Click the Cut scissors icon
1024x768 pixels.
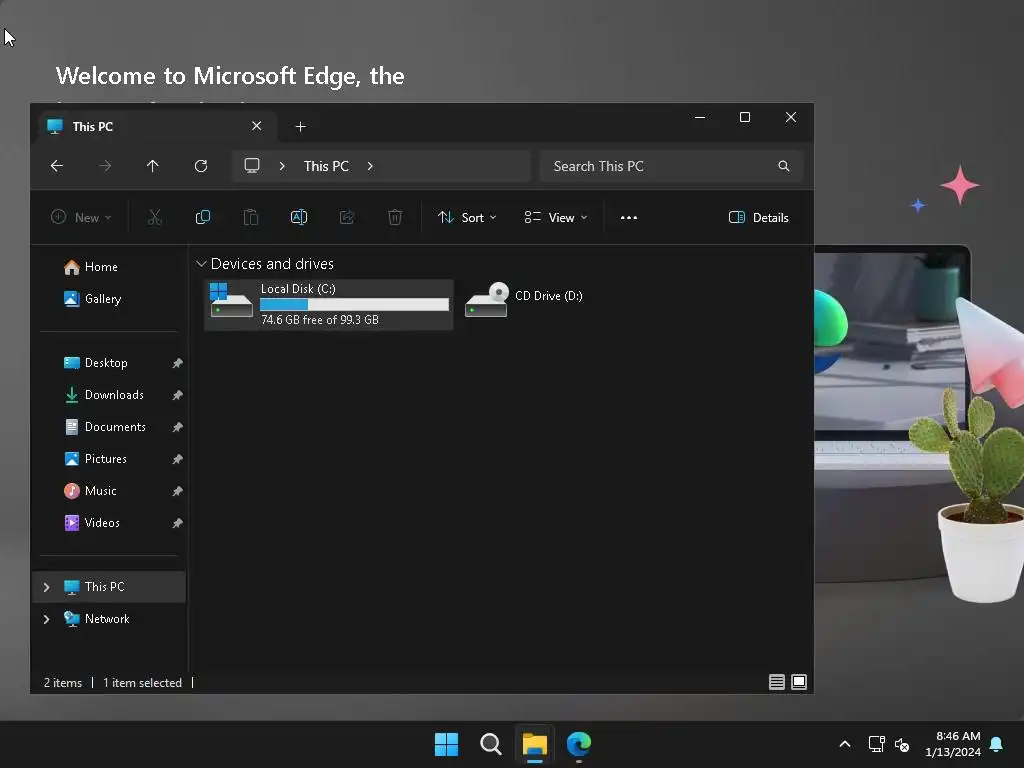155,217
